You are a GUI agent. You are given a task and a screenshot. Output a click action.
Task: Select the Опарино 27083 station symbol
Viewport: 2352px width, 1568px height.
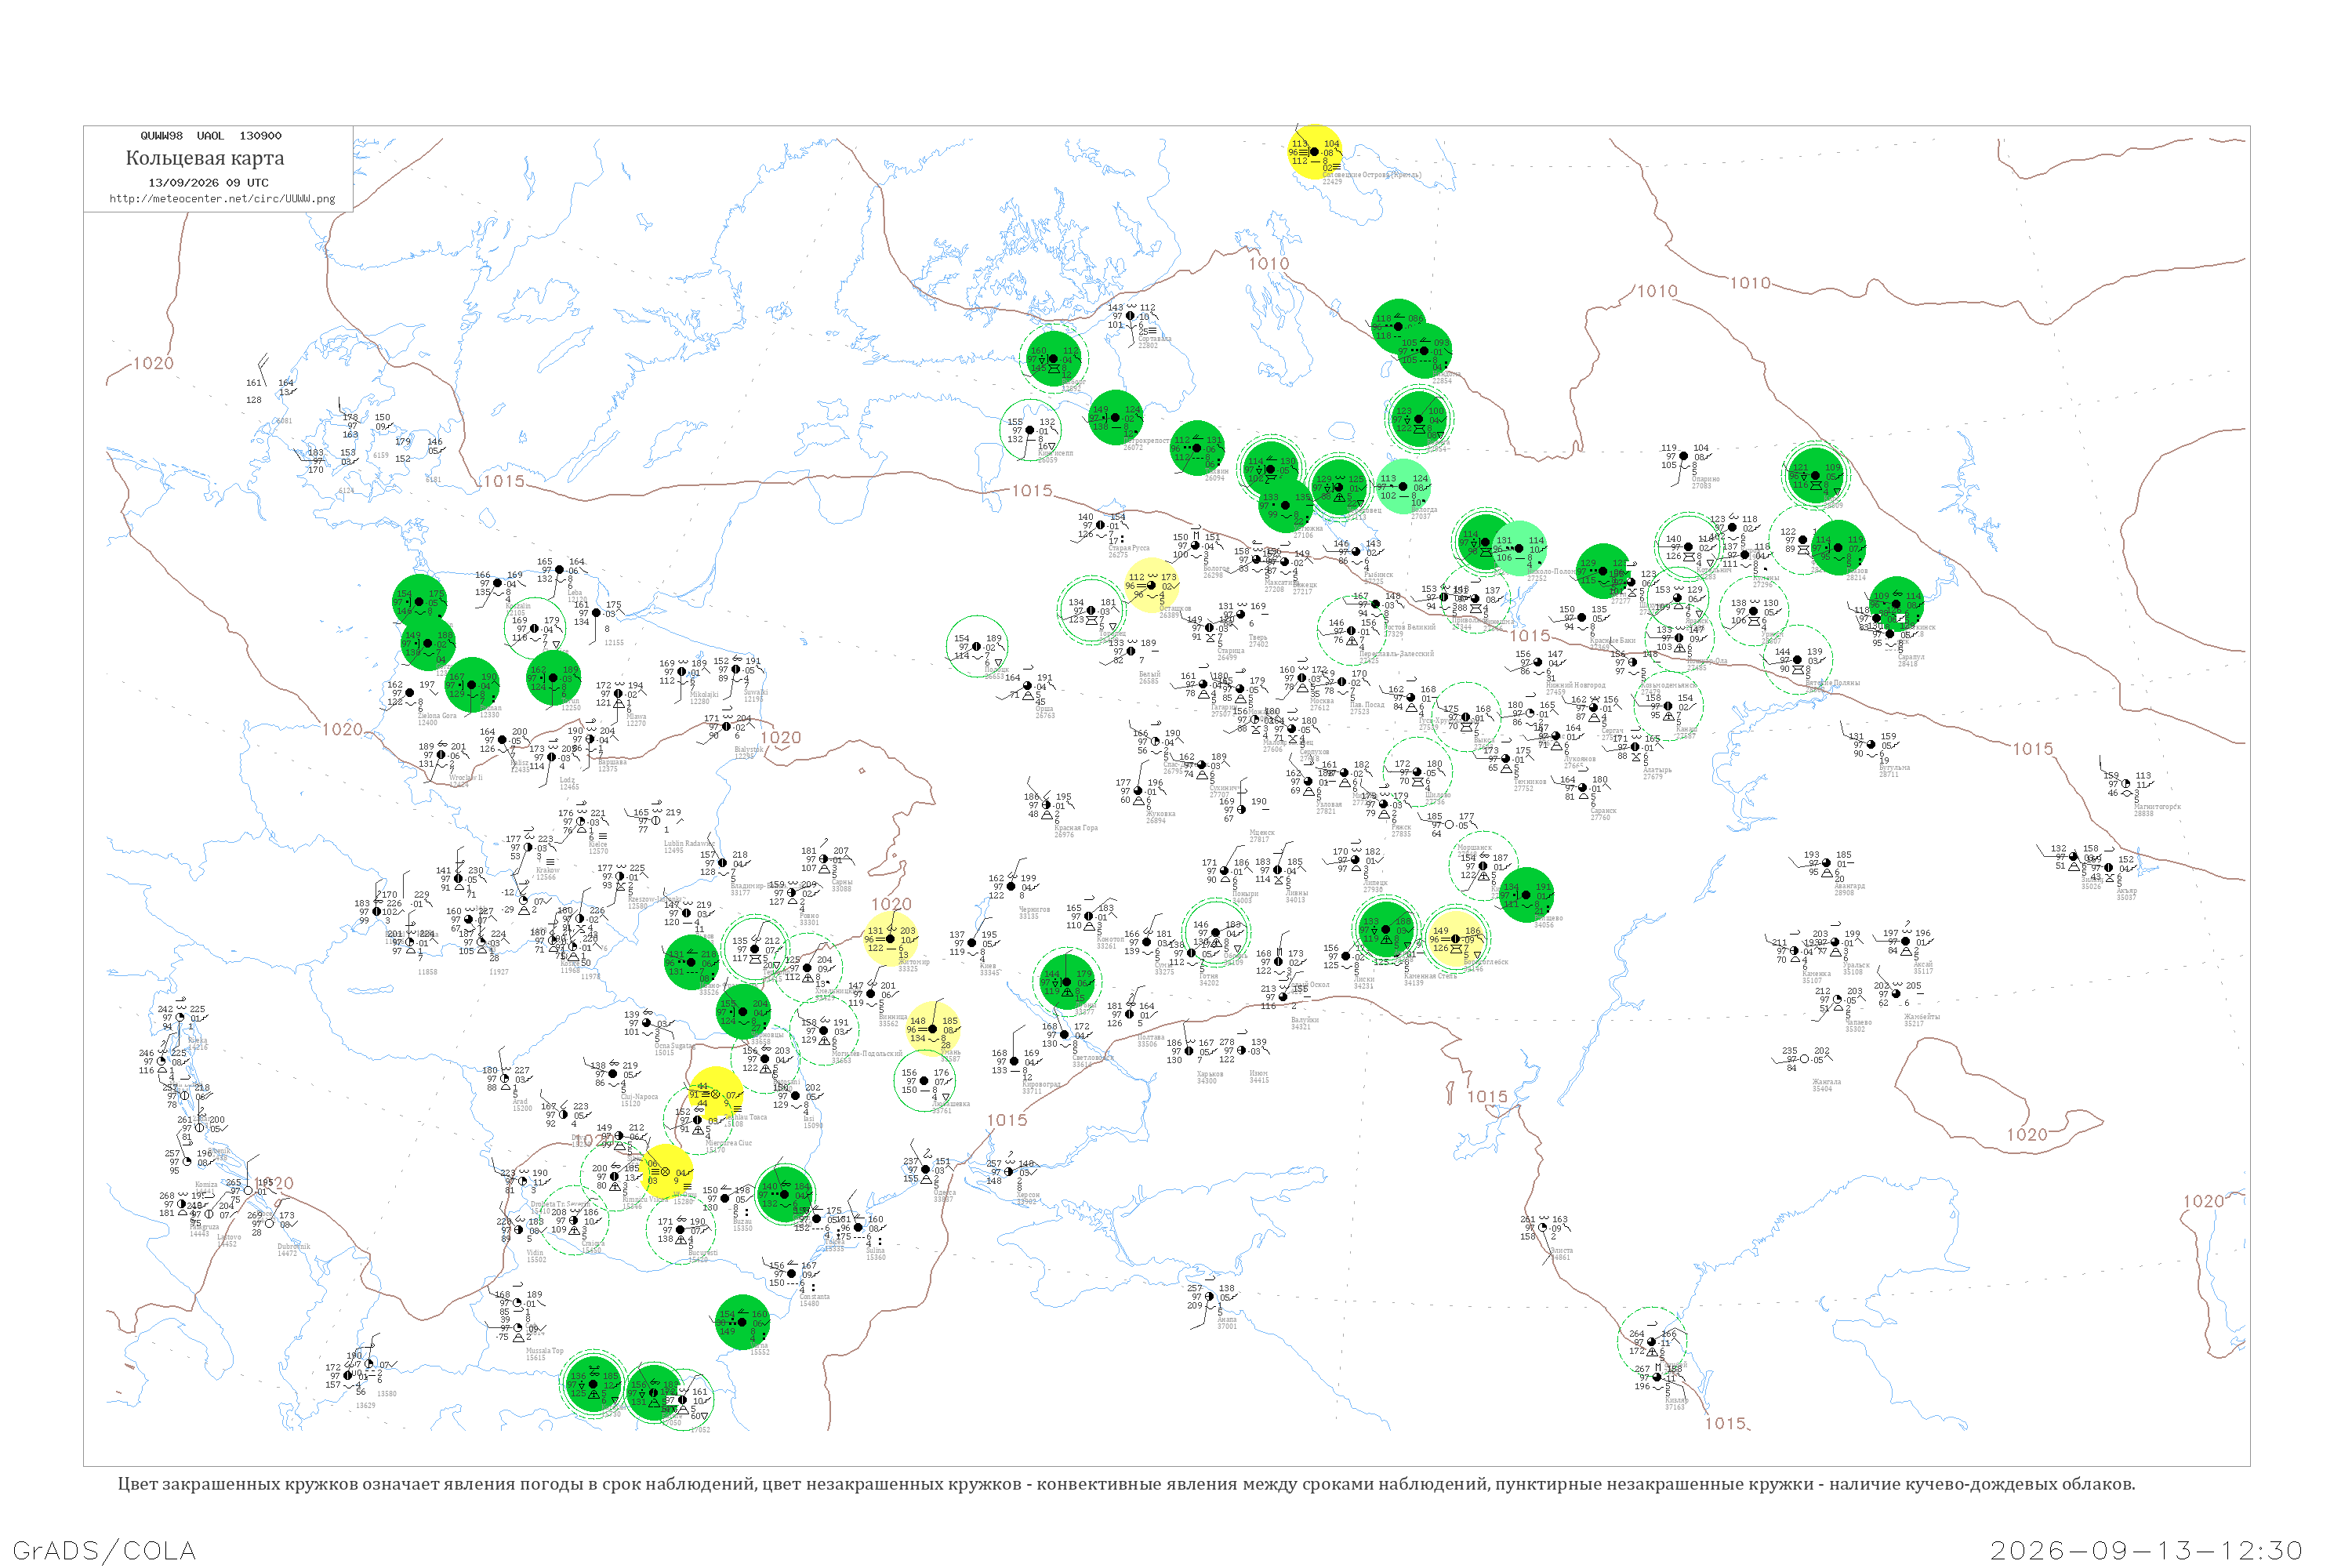pyautogui.click(x=1683, y=456)
